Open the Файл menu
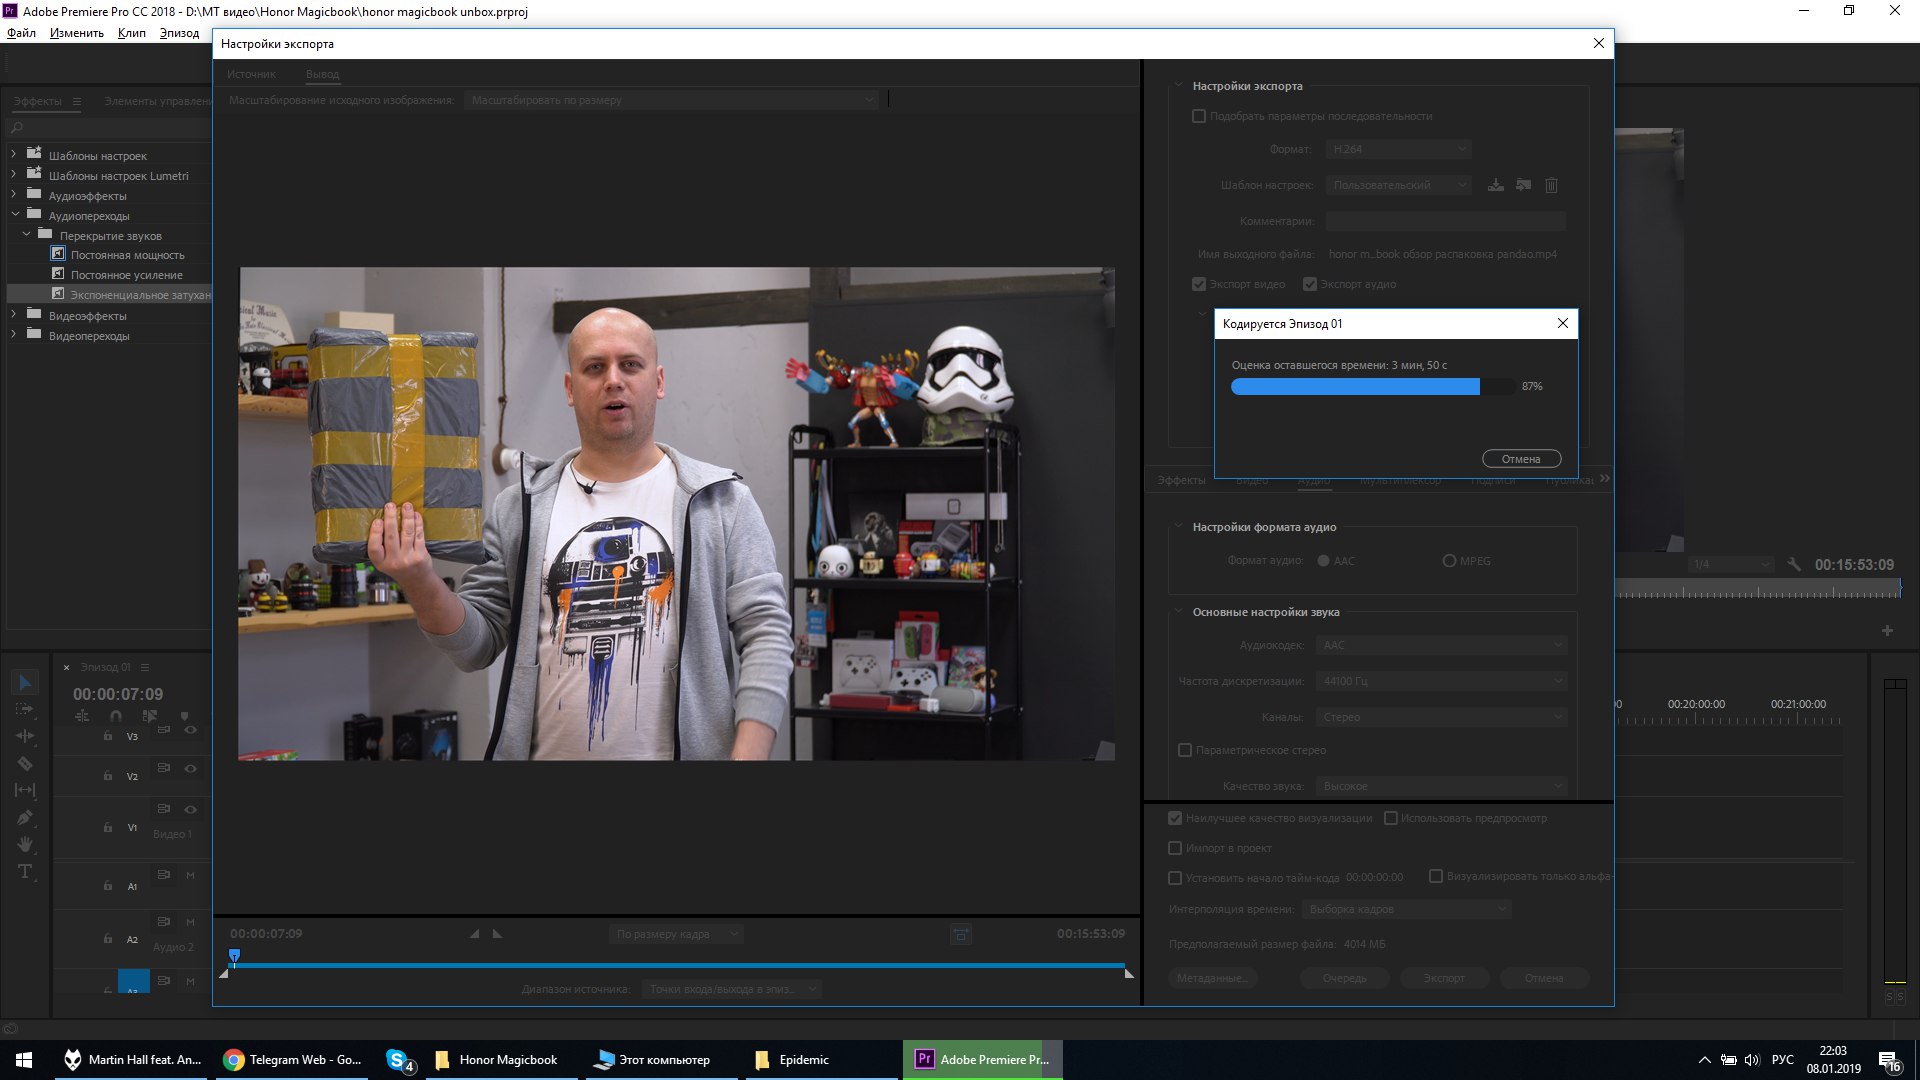 point(21,33)
